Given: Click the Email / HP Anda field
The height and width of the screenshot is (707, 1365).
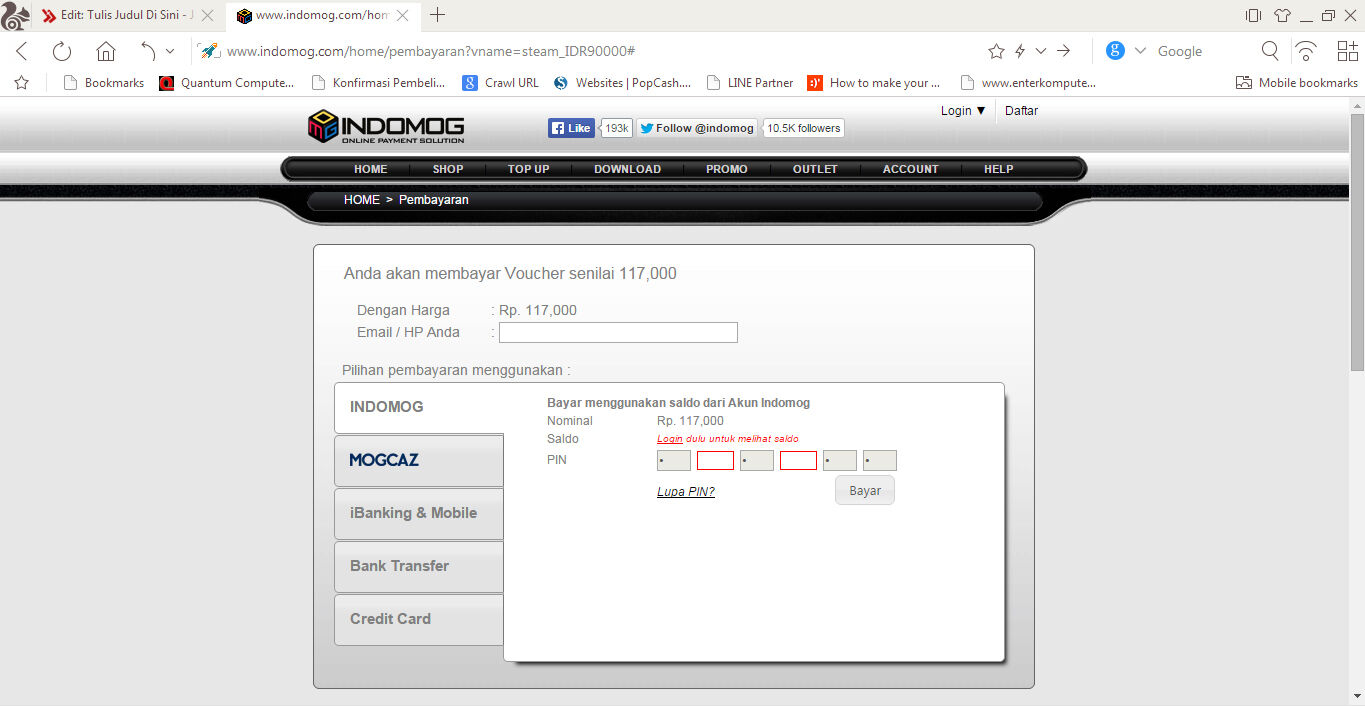Looking at the screenshot, I should [x=618, y=333].
